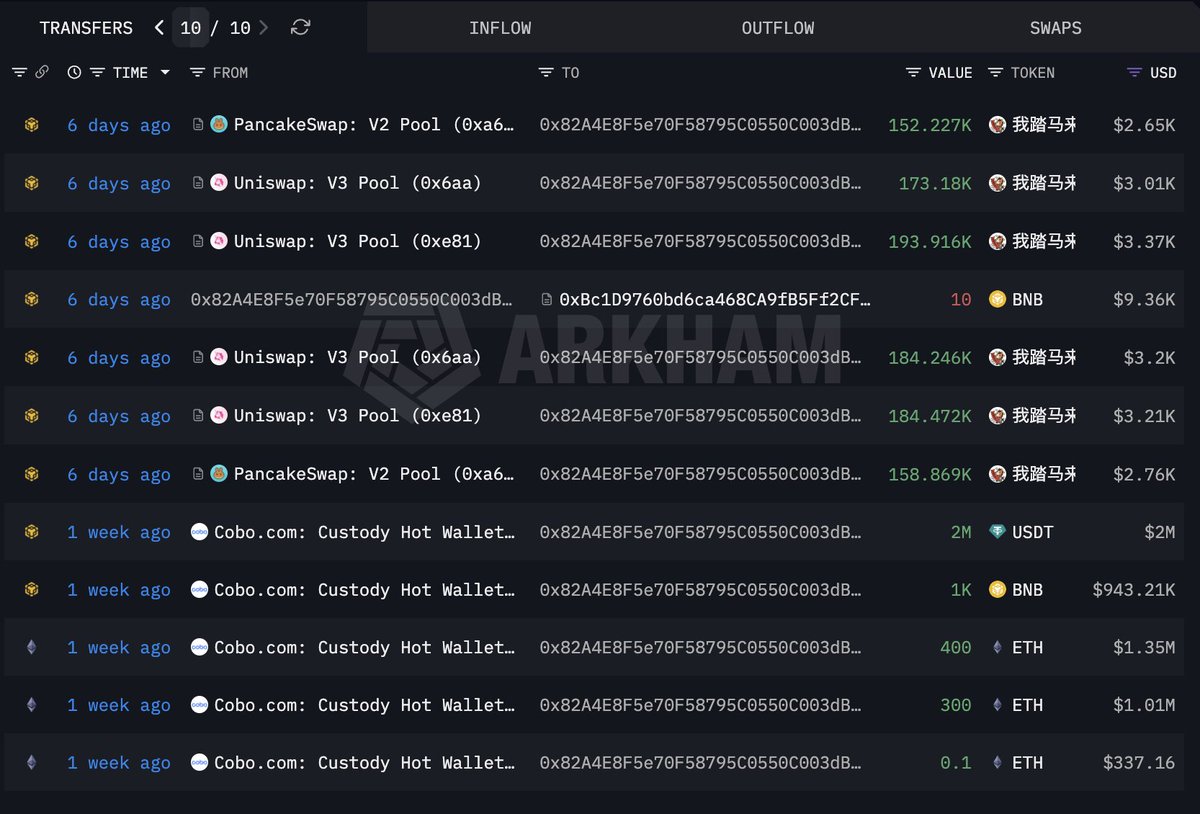Open PancakeSwap V2 Pool link in 152.227K row
This screenshot has height=814, width=1200.
[x=374, y=125]
